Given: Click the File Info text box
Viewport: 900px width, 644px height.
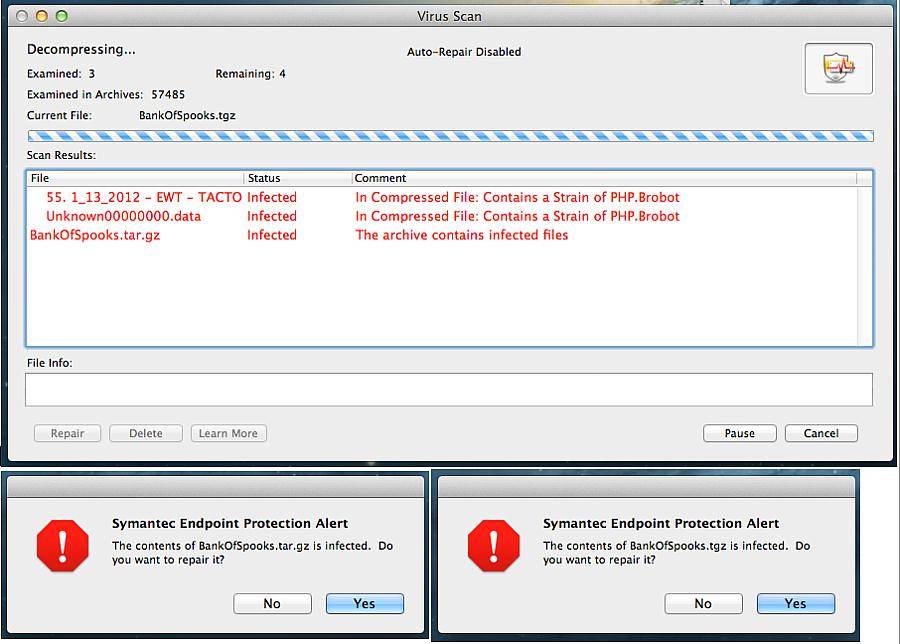Looking at the screenshot, I should point(449,390).
